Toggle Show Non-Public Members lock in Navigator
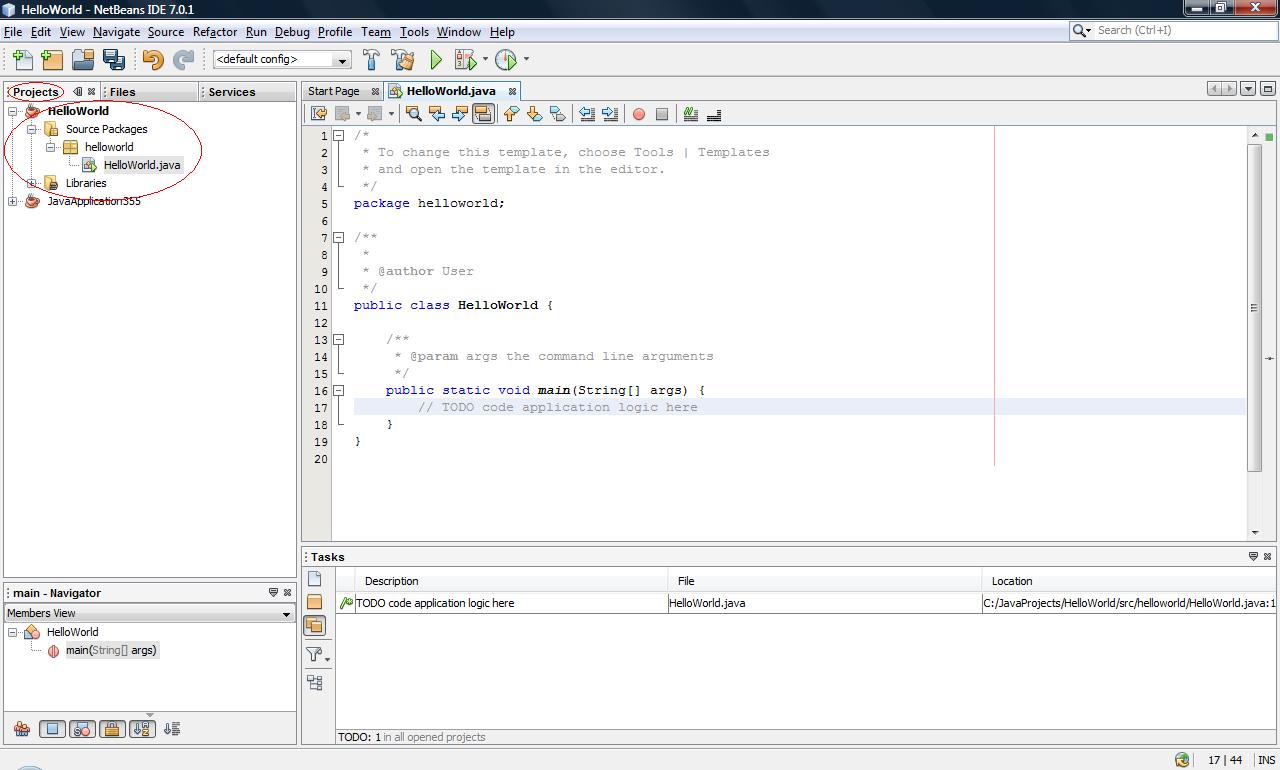This screenshot has width=1280, height=770. tap(112, 729)
